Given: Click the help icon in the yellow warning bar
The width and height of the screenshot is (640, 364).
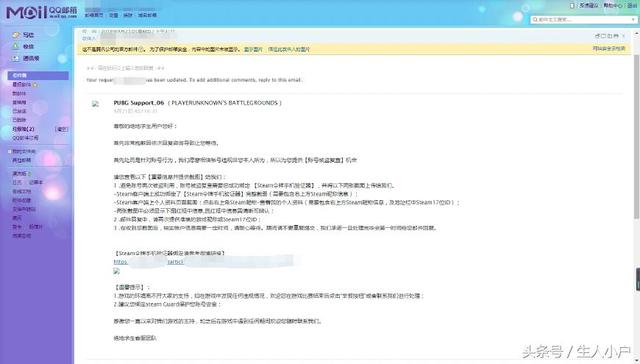Looking at the screenshot, I should (141, 49).
